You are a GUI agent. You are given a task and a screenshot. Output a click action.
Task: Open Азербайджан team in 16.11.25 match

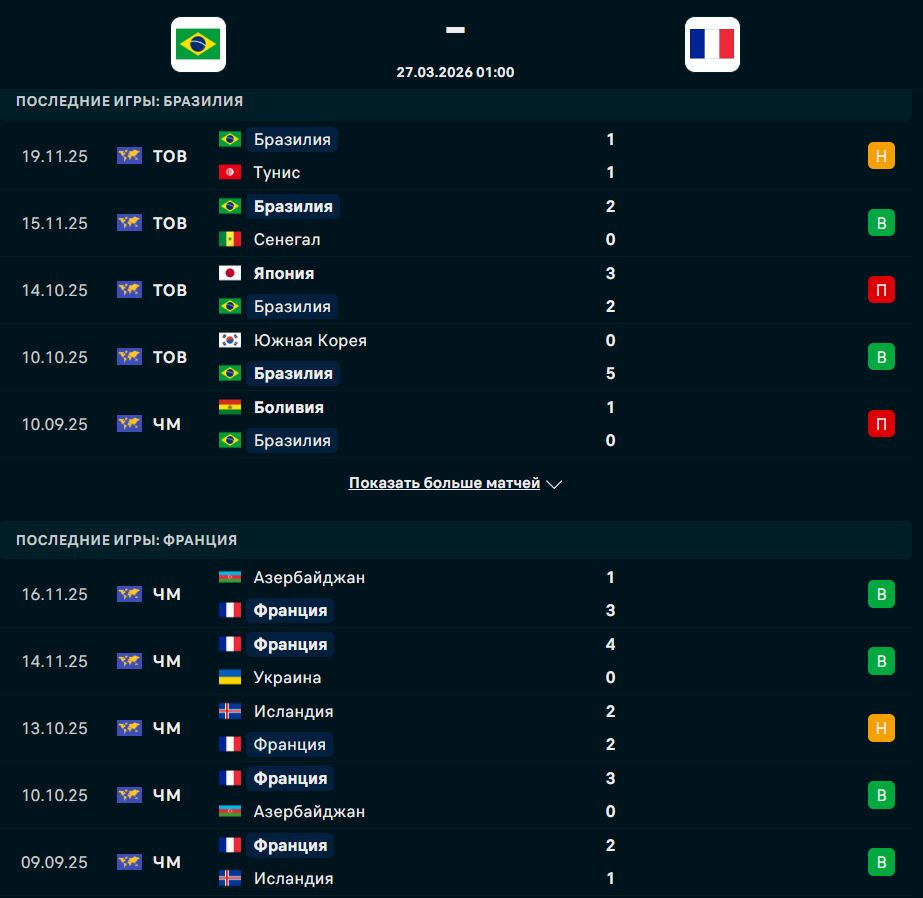309,578
